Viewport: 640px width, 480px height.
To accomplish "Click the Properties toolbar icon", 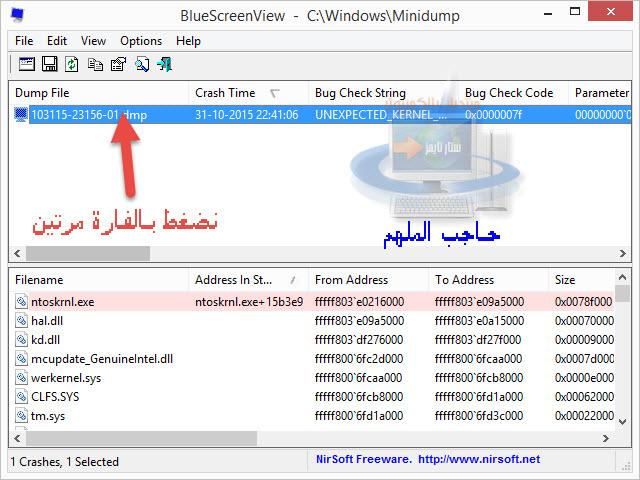I will pos(118,64).
